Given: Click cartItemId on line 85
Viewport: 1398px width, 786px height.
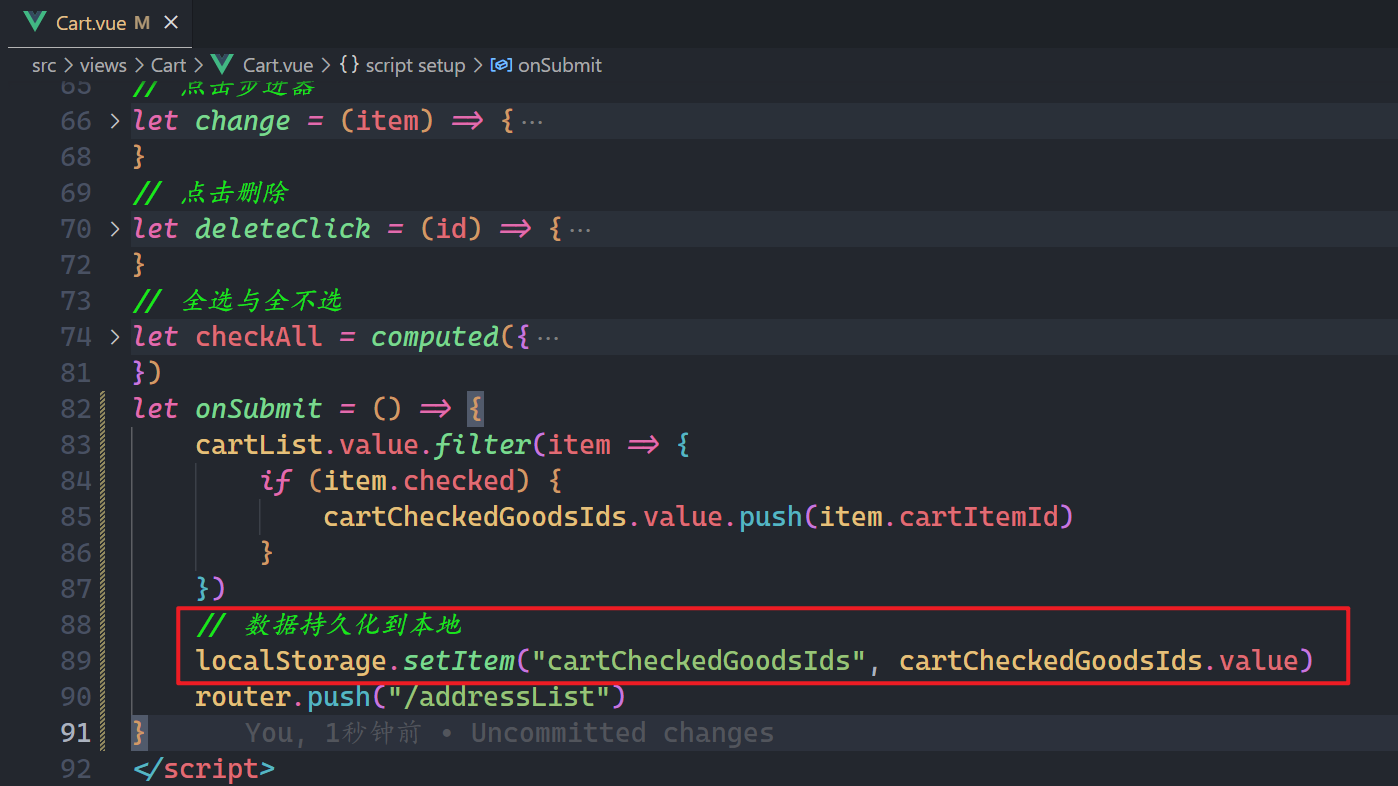Looking at the screenshot, I should (979, 517).
